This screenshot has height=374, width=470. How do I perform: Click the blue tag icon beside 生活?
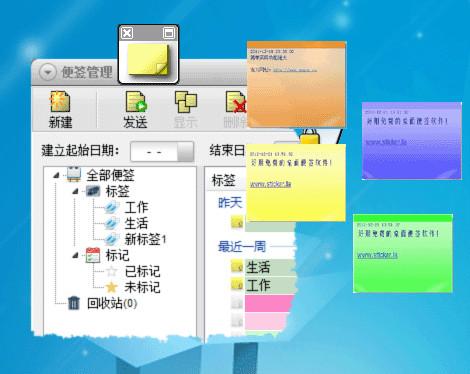point(112,223)
